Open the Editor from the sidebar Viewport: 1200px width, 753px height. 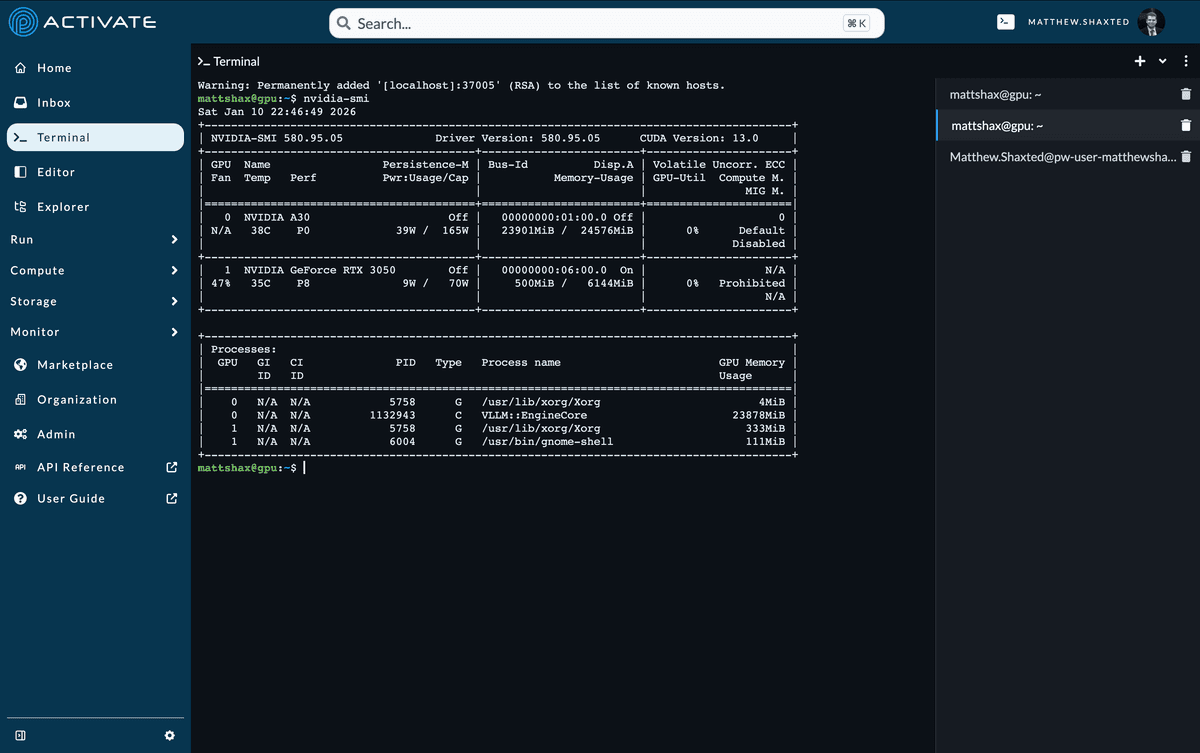(58, 171)
